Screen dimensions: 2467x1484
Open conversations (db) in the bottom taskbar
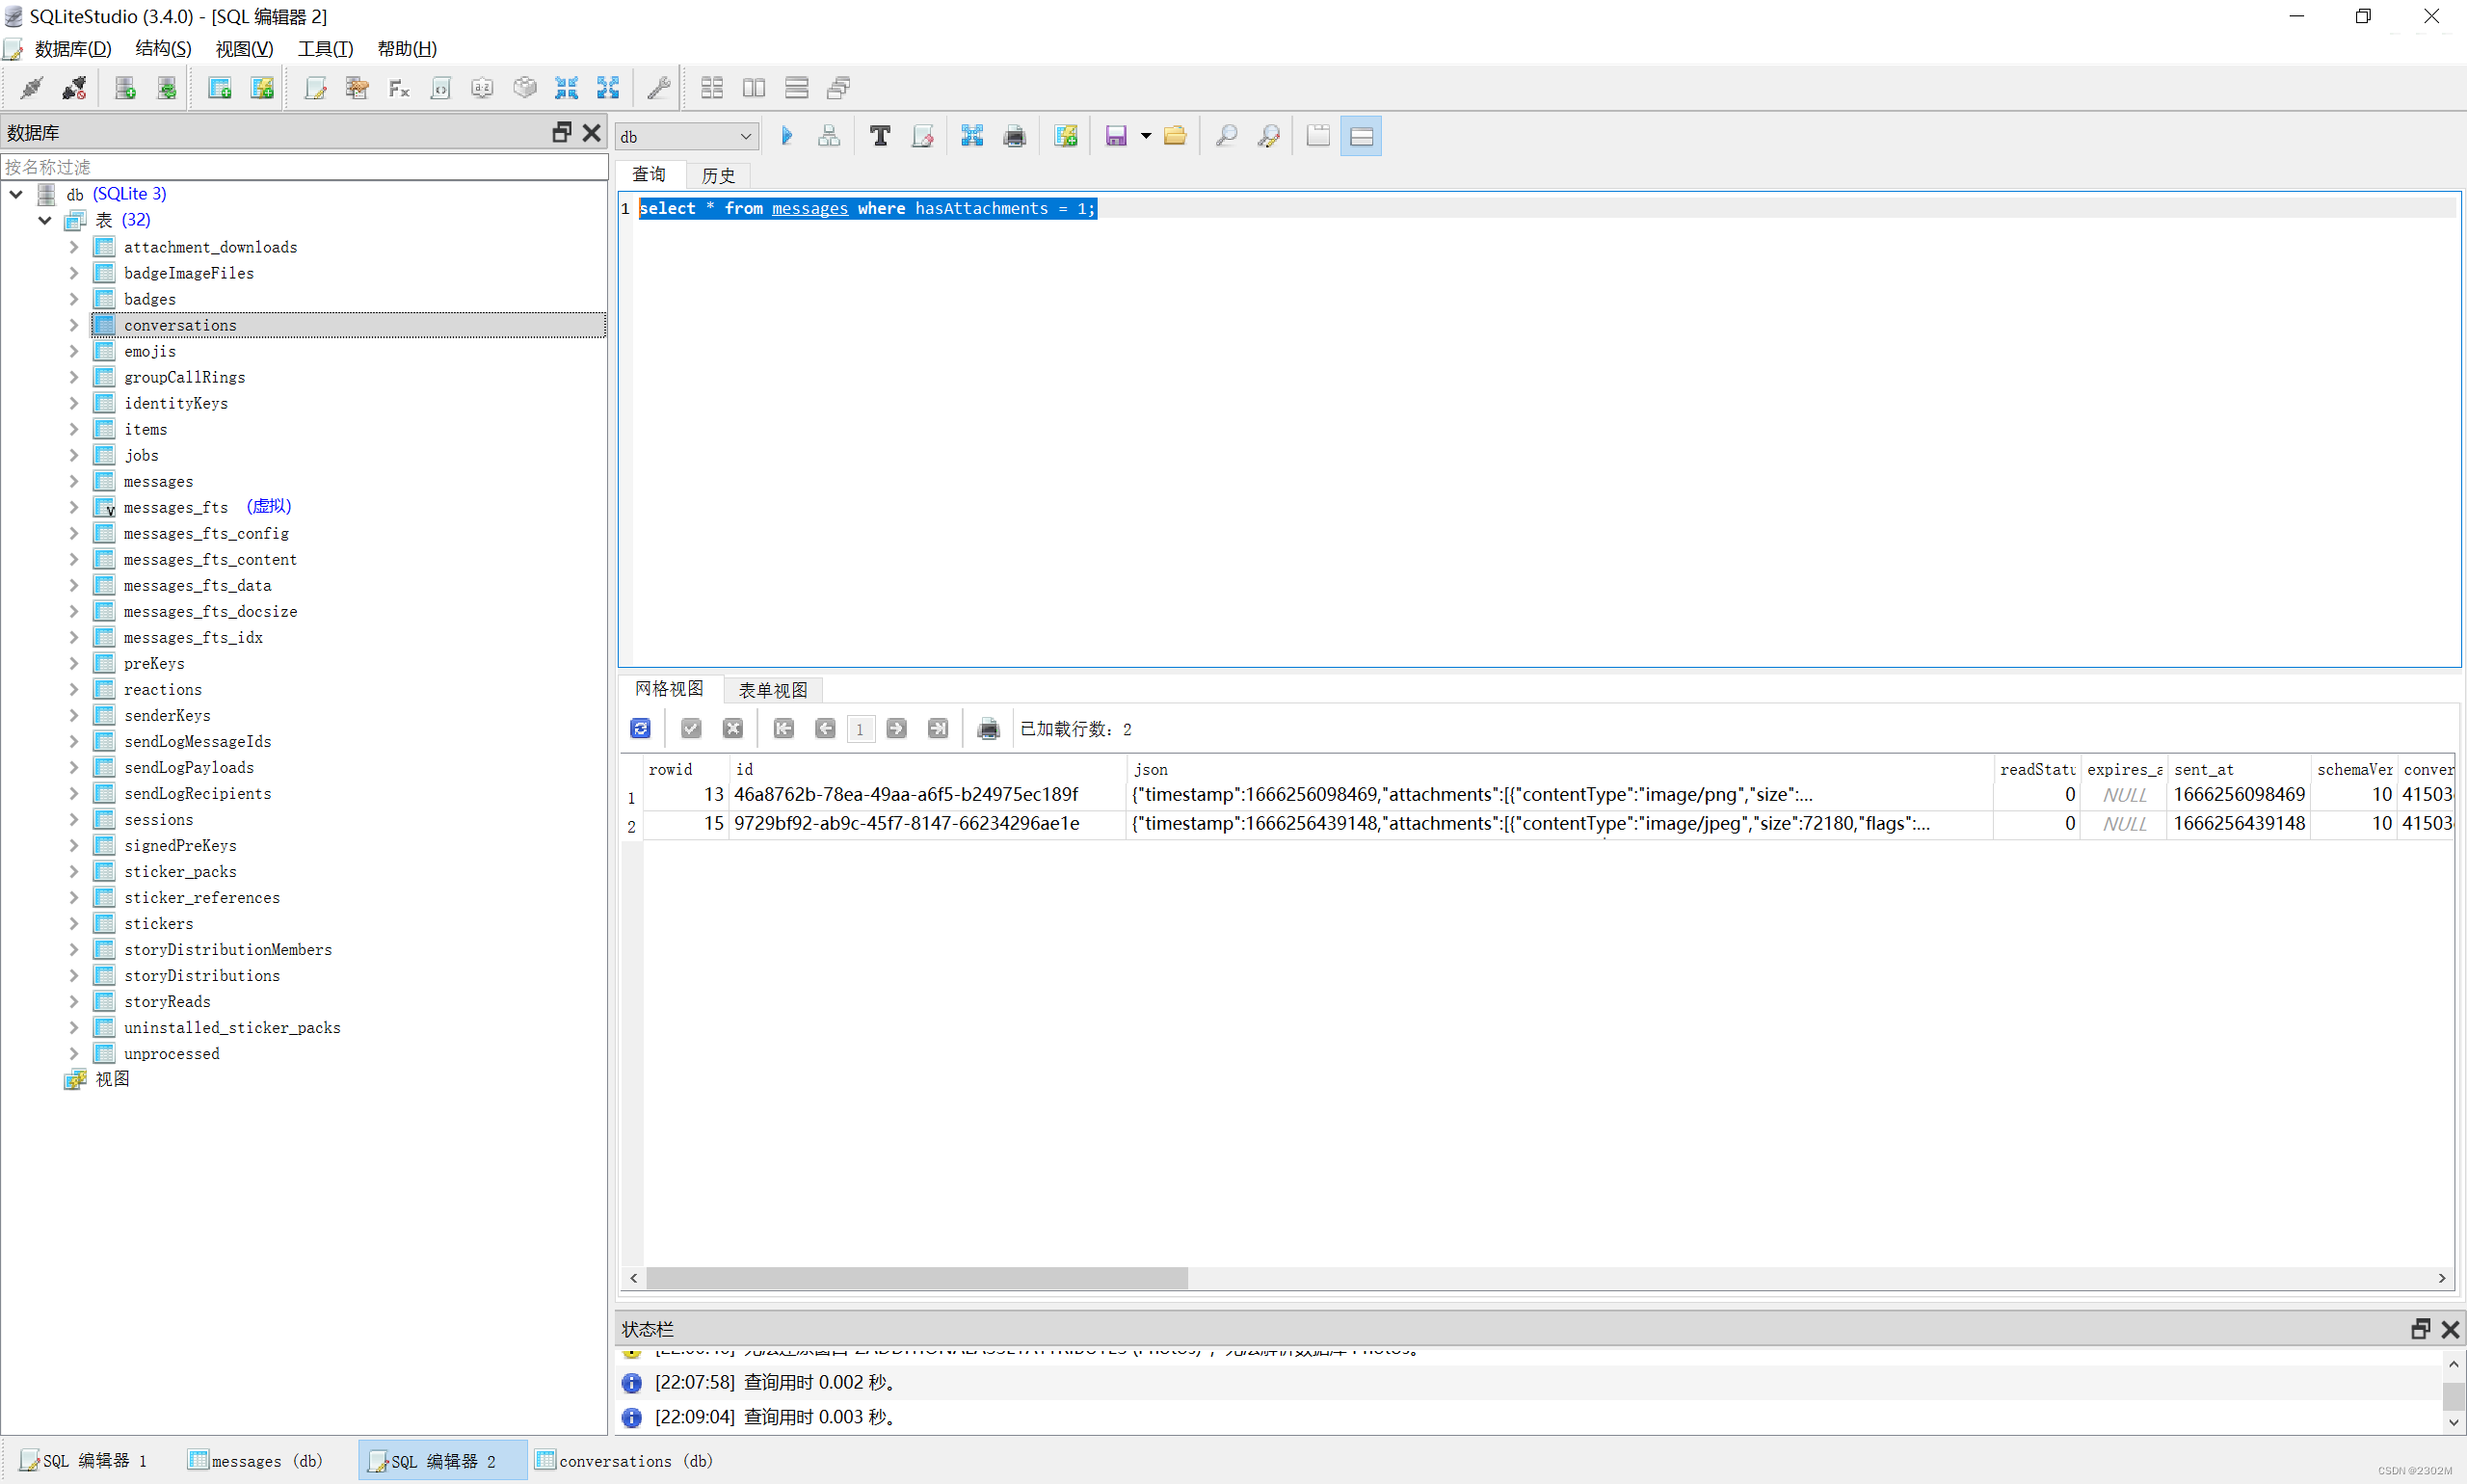pos(625,1461)
